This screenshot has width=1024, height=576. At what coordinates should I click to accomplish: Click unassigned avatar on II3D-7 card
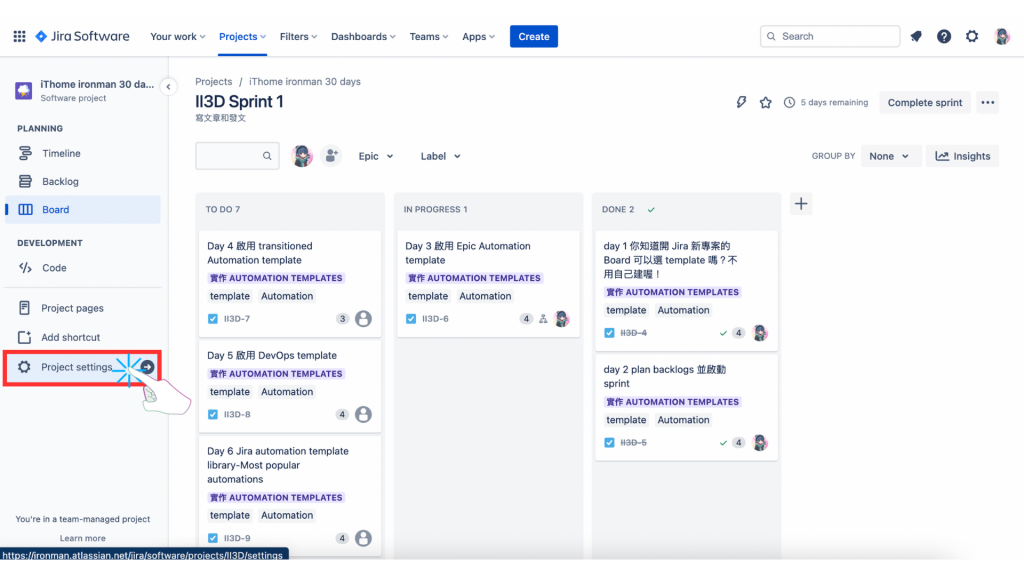363,319
